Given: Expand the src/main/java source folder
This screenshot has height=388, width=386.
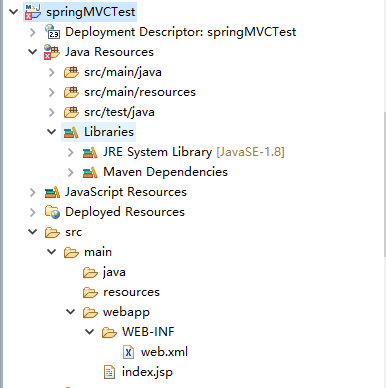Looking at the screenshot, I should [x=52, y=72].
